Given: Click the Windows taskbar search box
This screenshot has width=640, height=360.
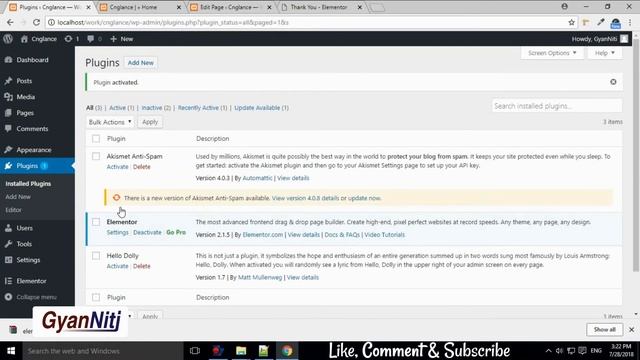Looking at the screenshot, I should tap(103, 351).
